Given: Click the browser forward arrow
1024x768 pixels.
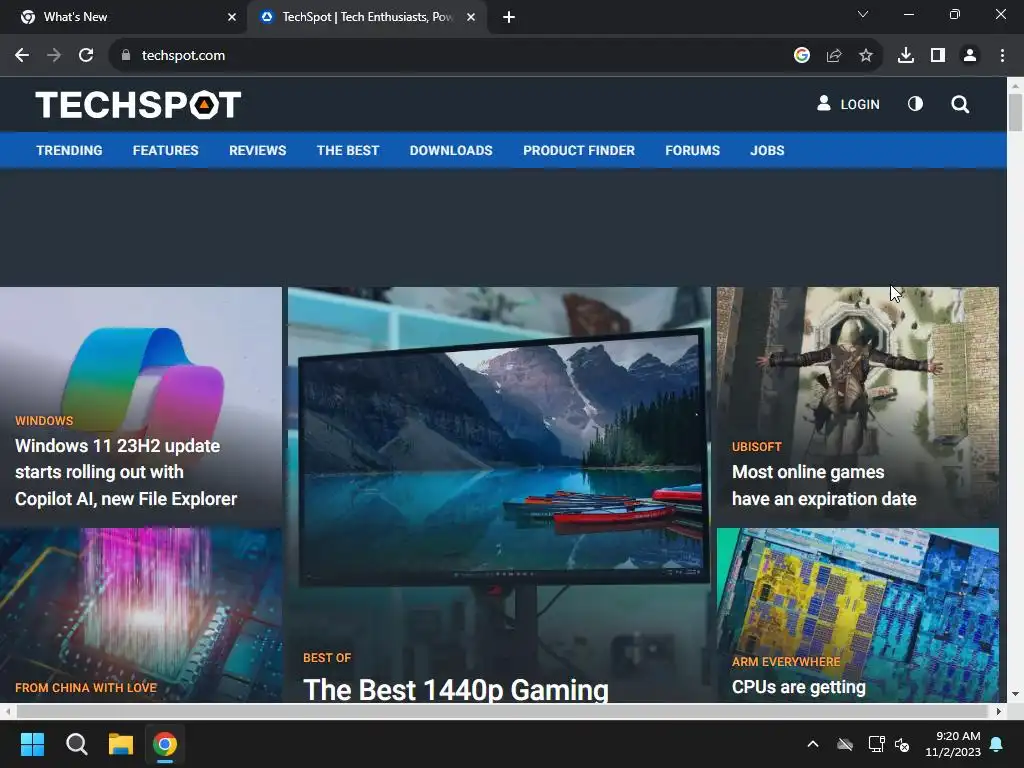Looking at the screenshot, I should 54,56.
